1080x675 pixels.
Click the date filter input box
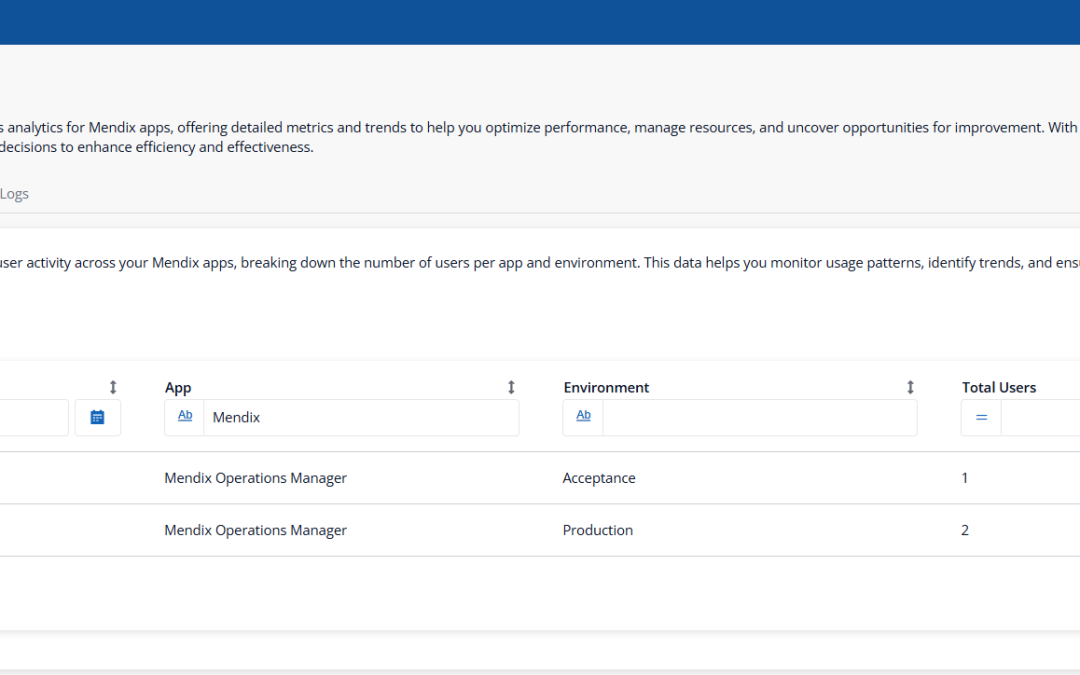pos(33,417)
